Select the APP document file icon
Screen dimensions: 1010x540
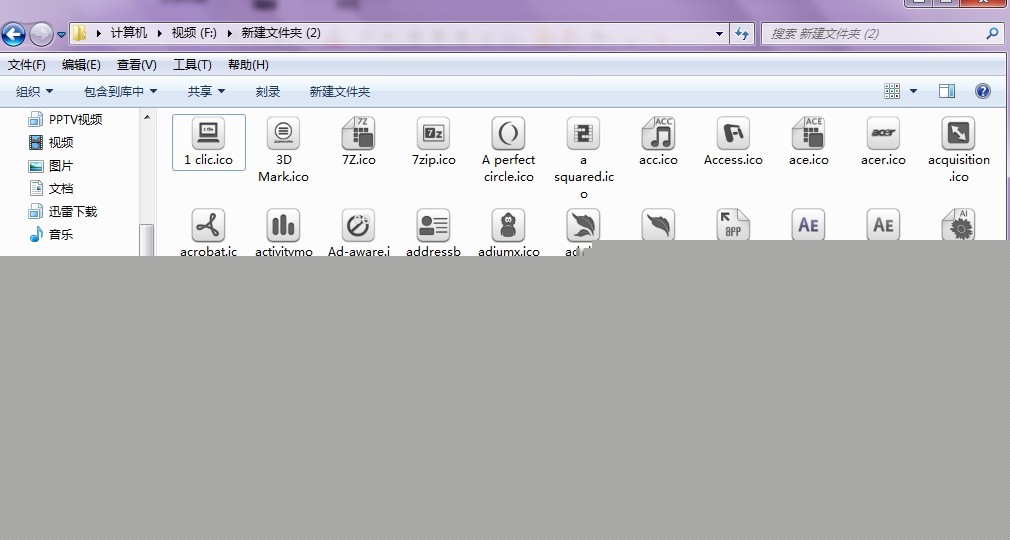coord(733,224)
